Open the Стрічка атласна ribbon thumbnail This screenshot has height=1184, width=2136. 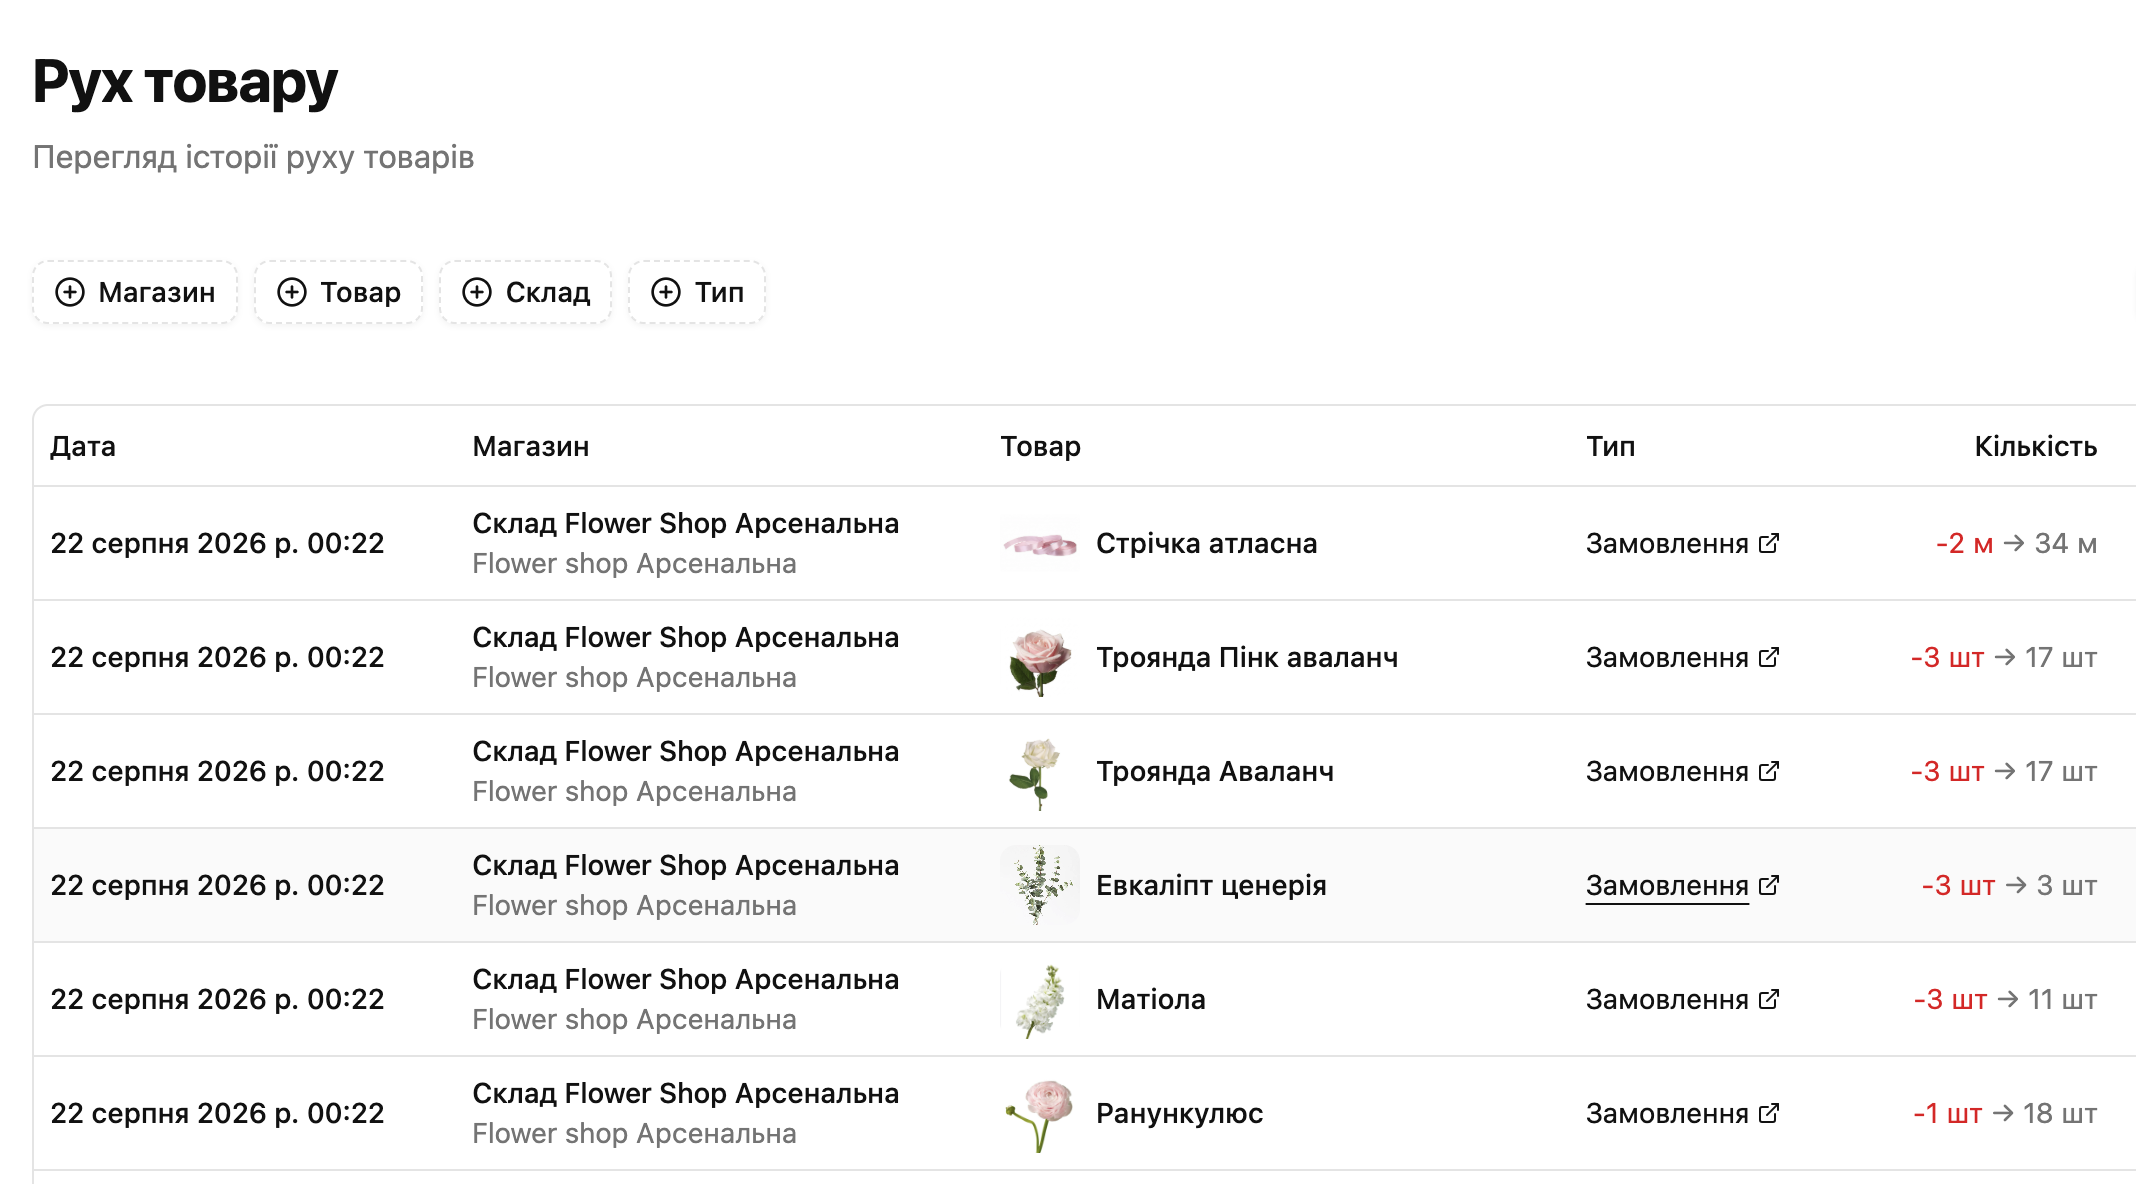point(1040,543)
